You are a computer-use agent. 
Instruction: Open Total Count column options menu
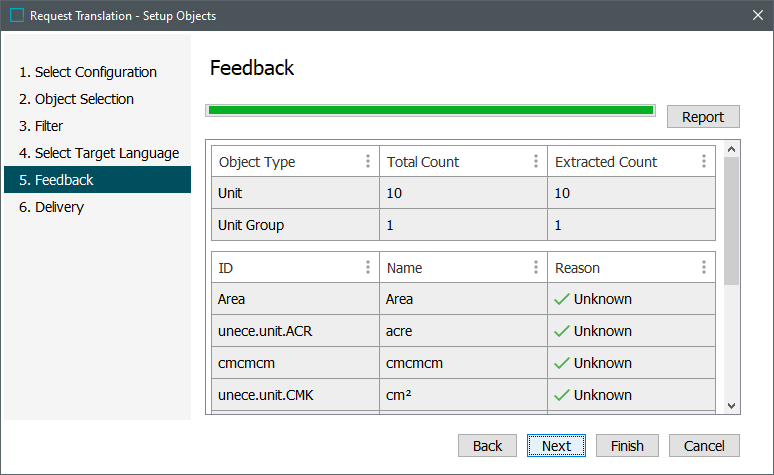coord(535,162)
